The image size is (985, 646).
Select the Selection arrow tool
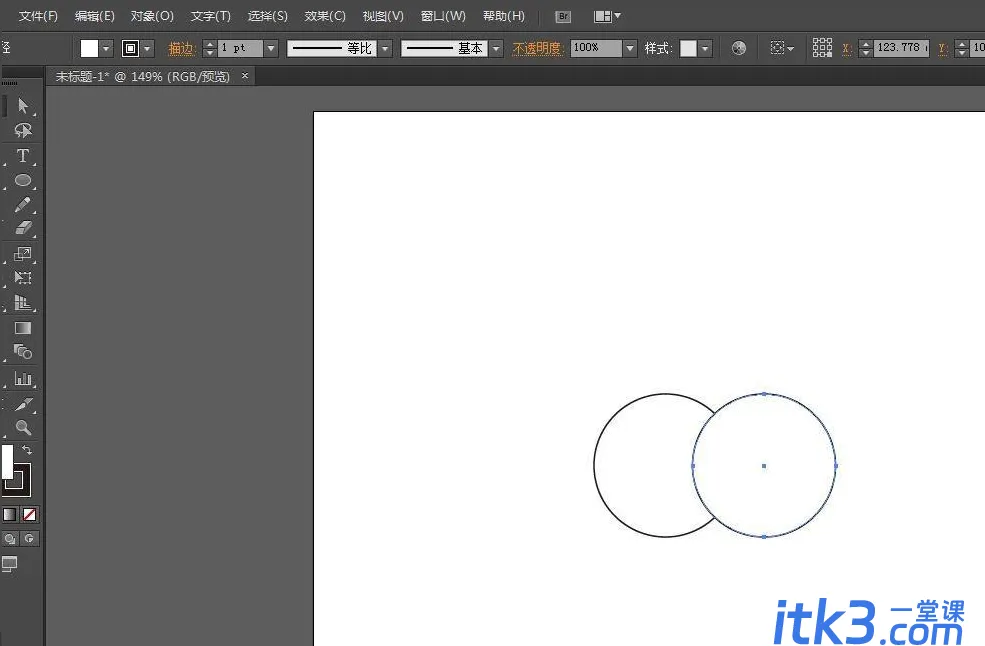coord(23,105)
